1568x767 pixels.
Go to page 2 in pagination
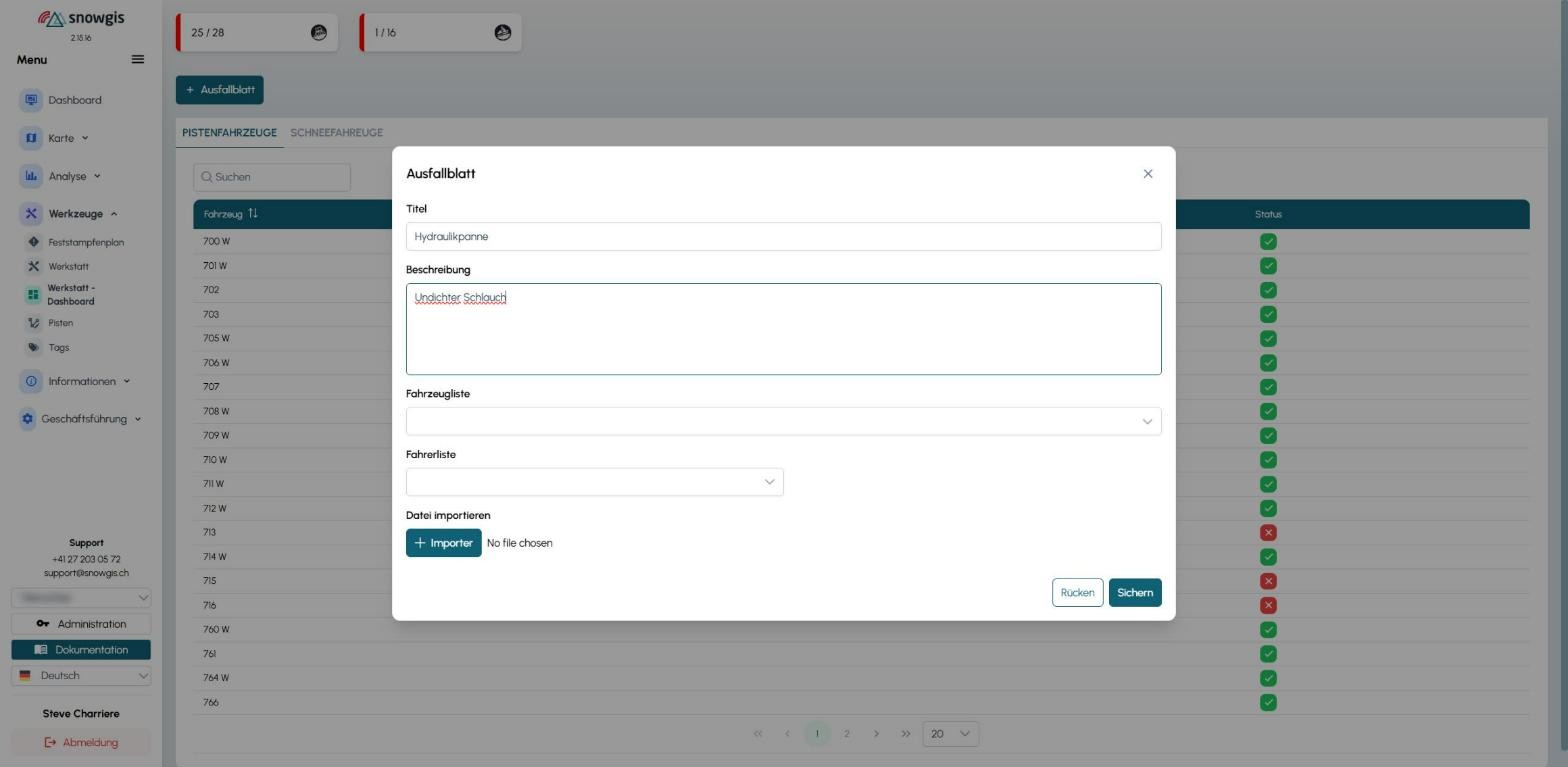846,734
